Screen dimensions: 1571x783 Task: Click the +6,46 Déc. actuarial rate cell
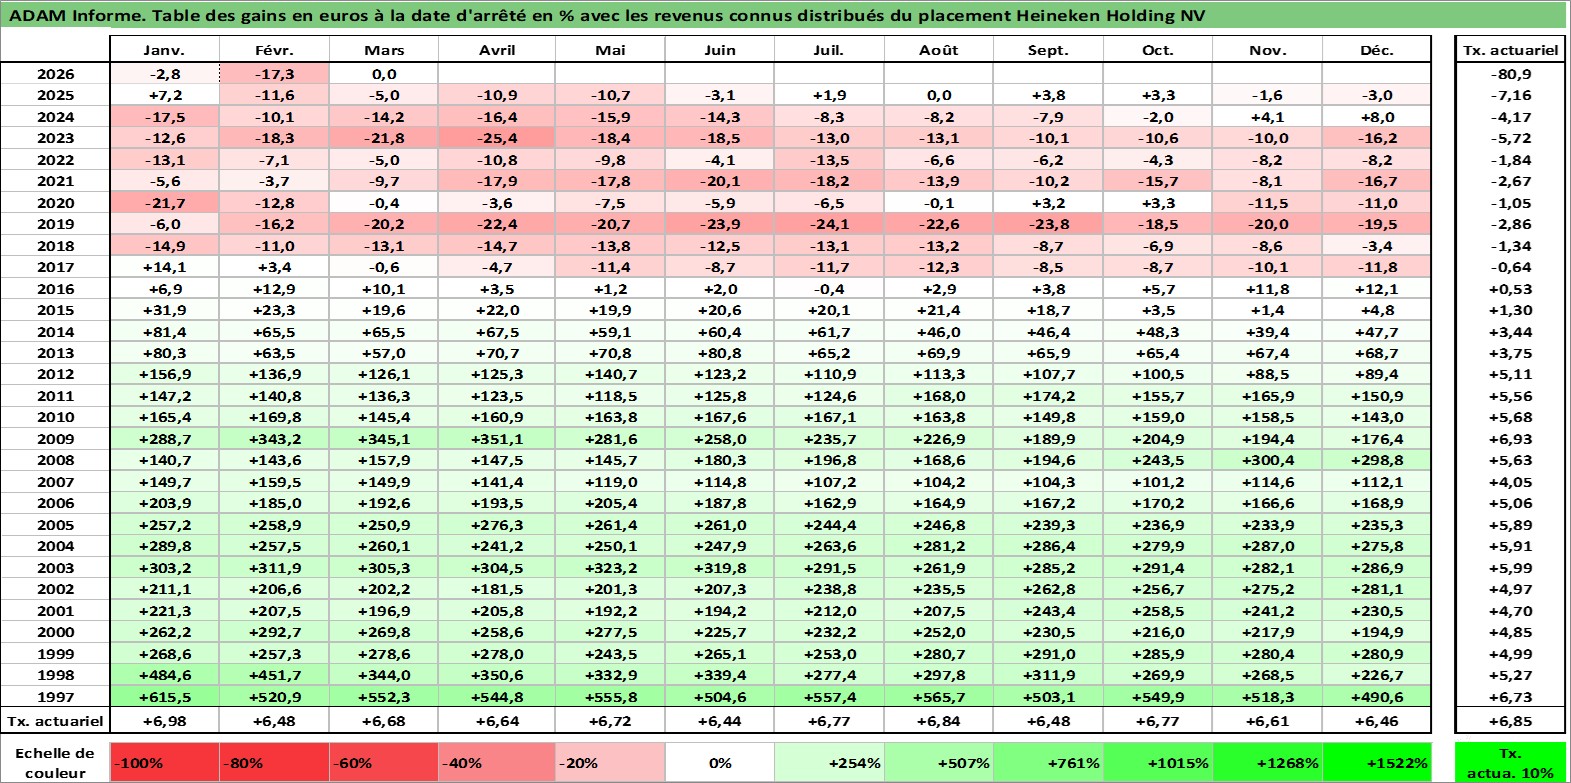[x=1377, y=721]
